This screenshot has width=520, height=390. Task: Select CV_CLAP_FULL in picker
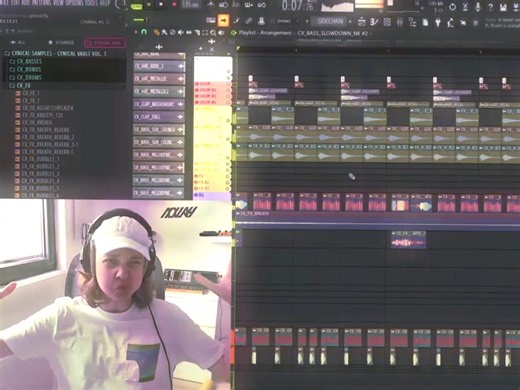tap(159, 117)
